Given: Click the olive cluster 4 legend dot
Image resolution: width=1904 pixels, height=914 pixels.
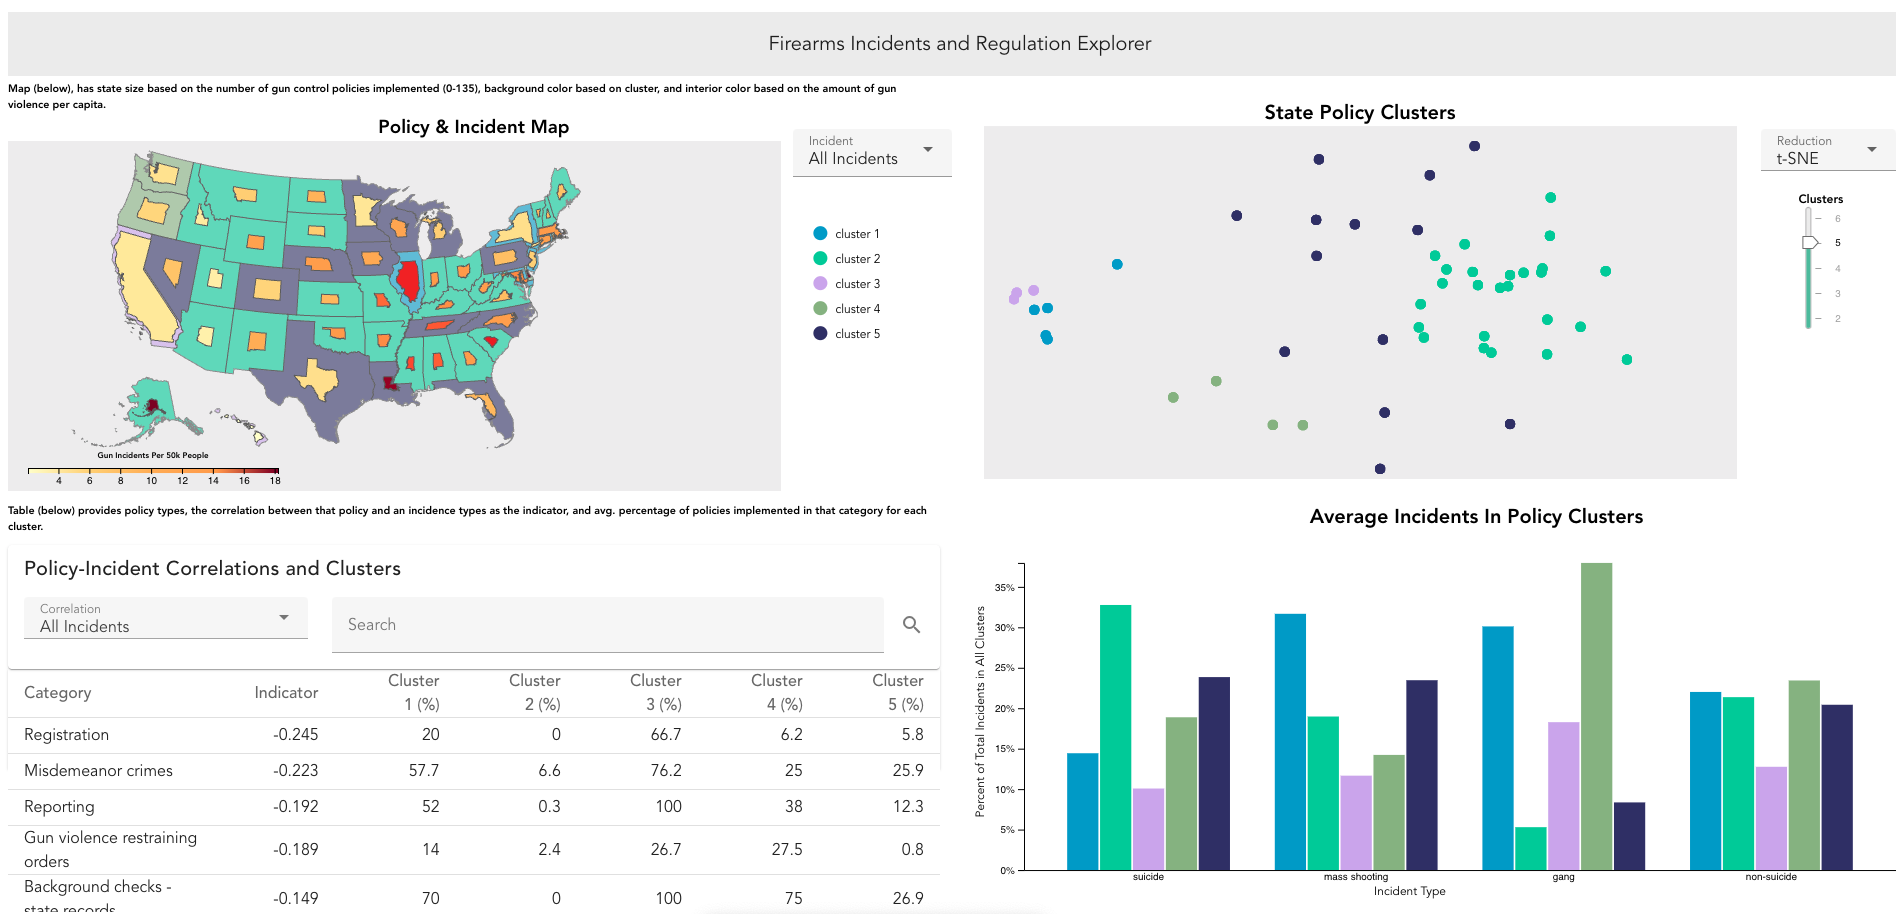Looking at the screenshot, I should coord(822,308).
